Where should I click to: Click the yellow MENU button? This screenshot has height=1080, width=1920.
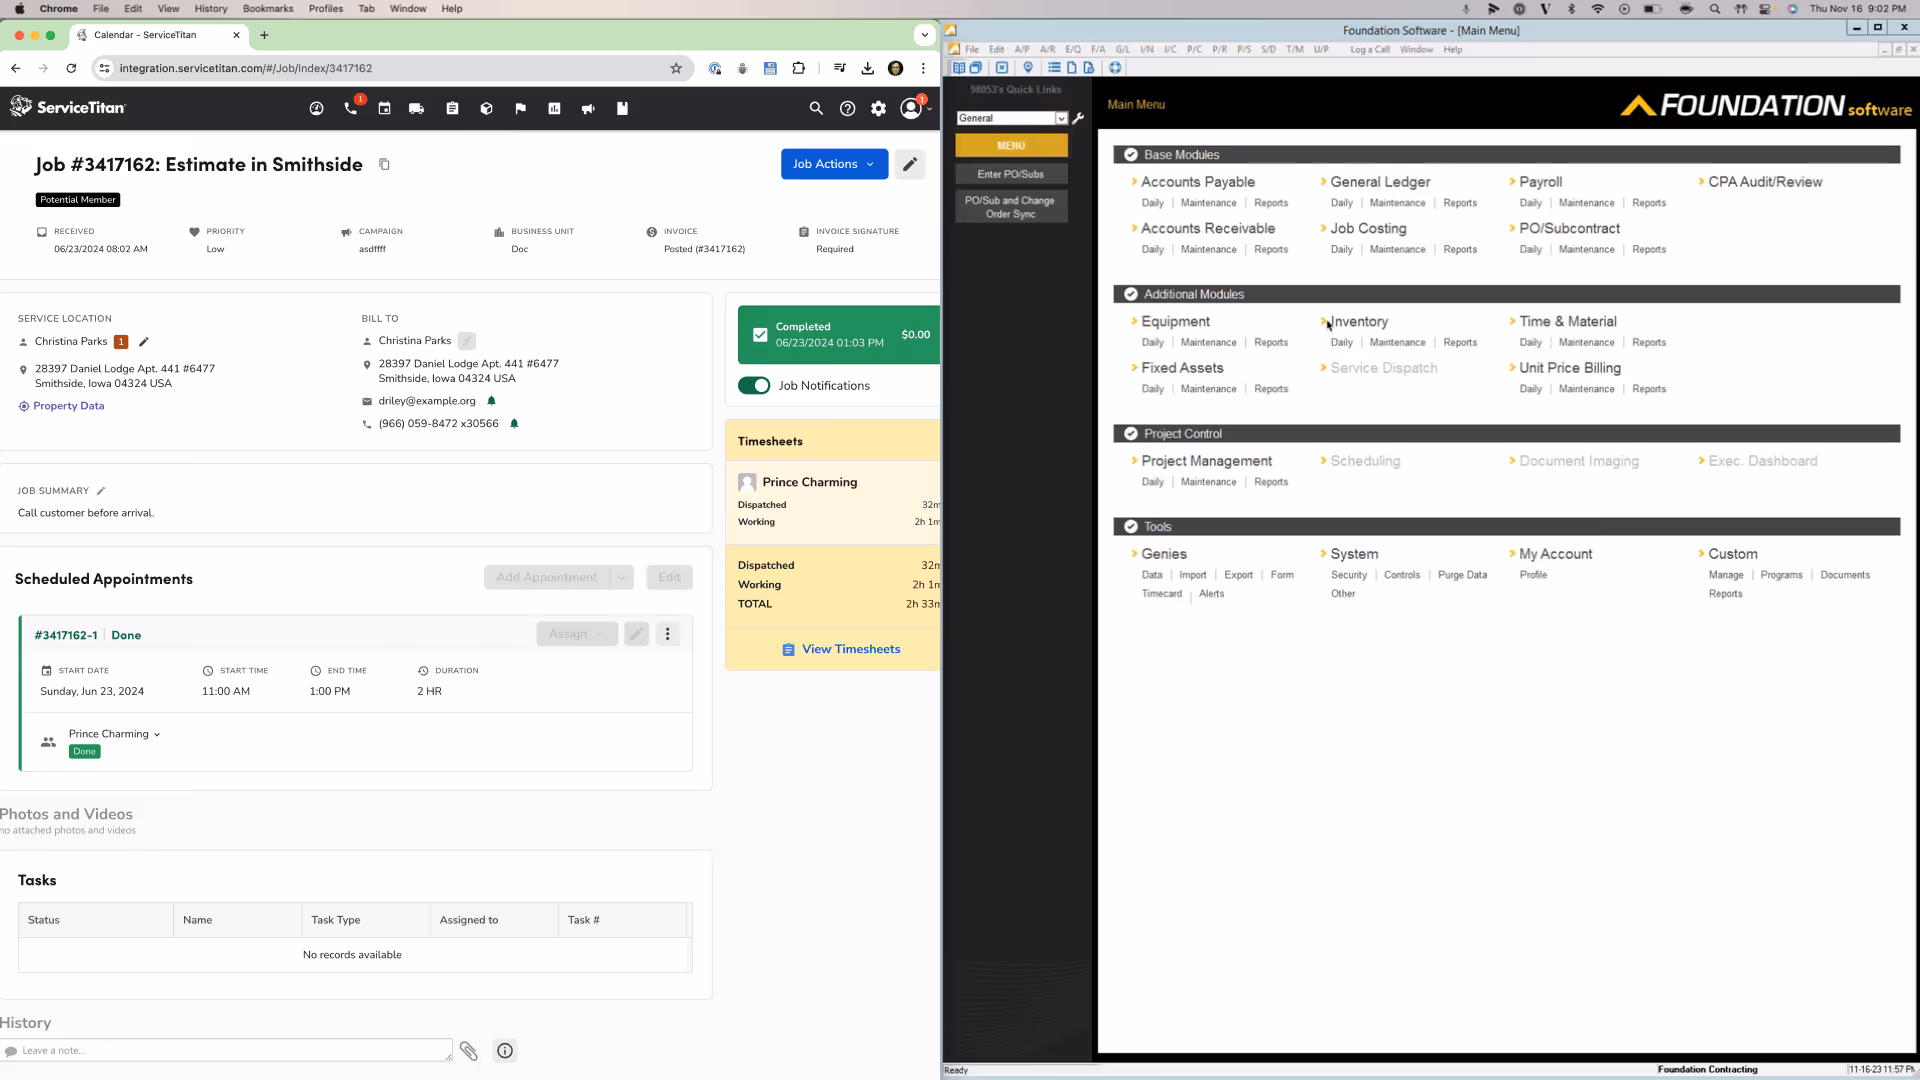coord(1011,145)
